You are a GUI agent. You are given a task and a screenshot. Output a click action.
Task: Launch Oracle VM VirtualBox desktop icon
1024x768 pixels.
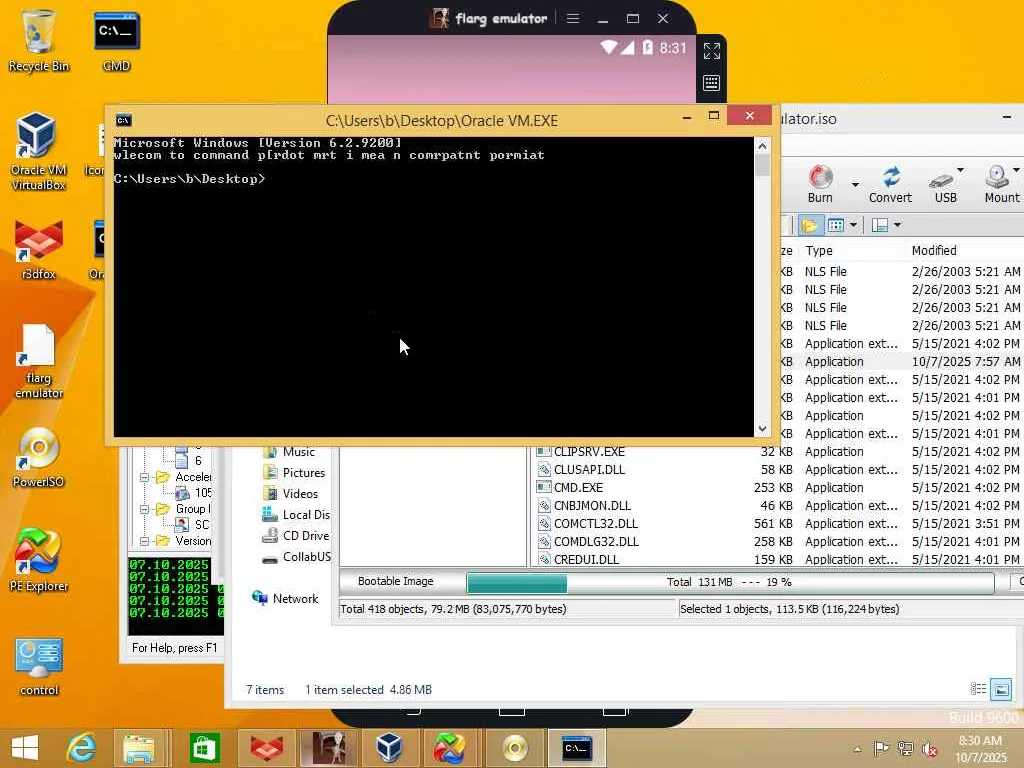click(x=38, y=152)
